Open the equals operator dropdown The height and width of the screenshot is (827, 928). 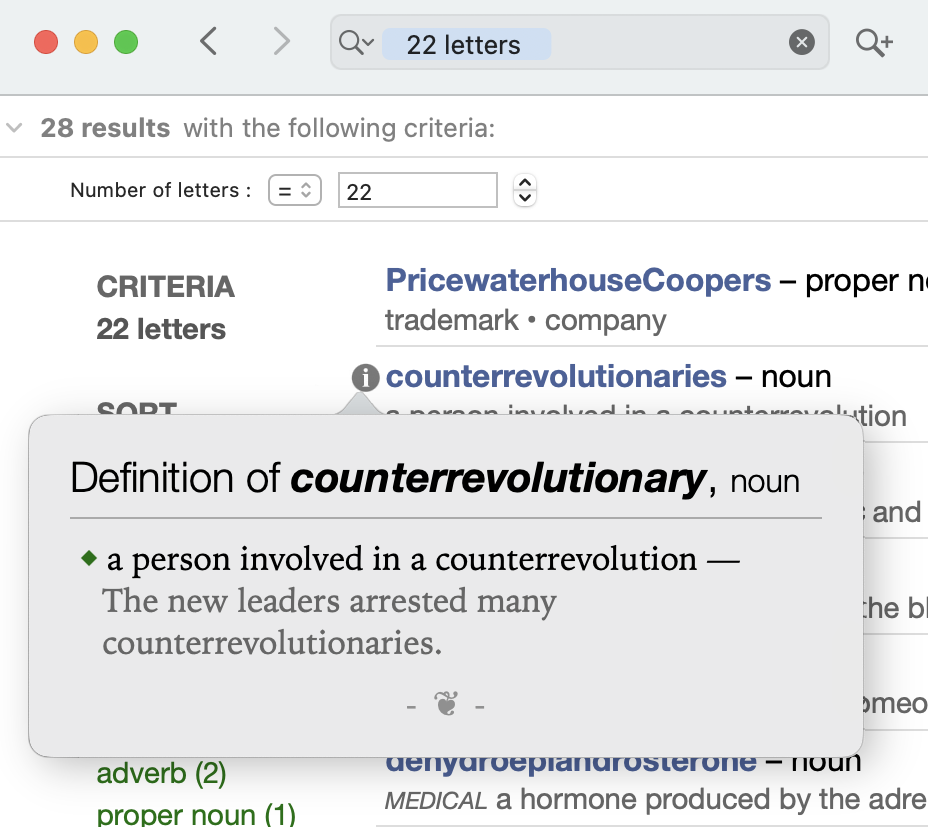click(294, 190)
